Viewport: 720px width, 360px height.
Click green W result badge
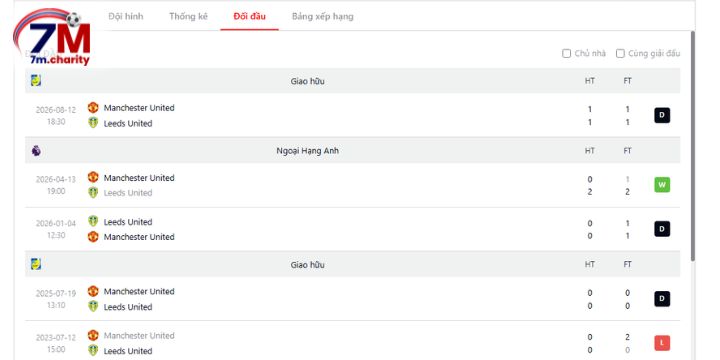point(662,185)
